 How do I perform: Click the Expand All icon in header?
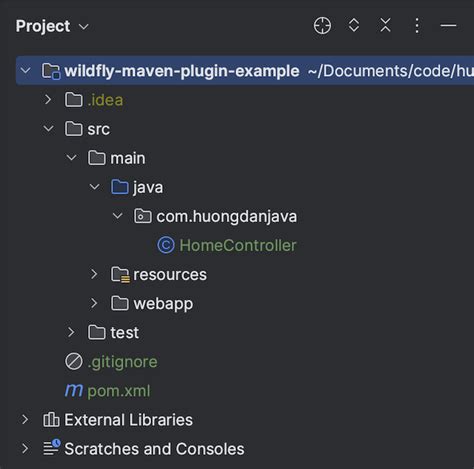[354, 25]
